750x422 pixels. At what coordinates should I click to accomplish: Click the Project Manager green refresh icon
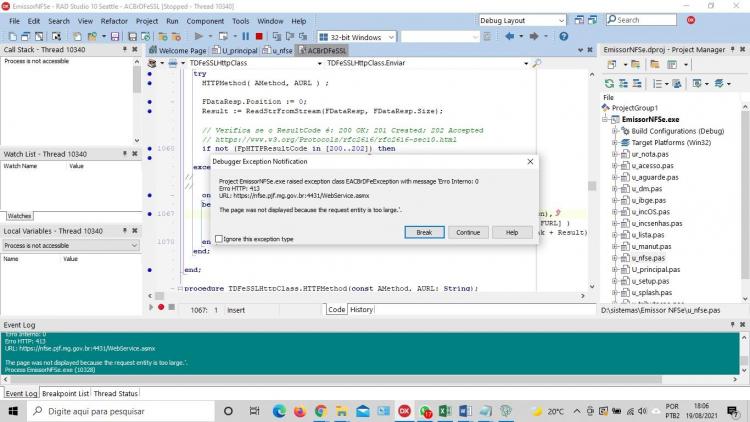pyautogui.click(x=609, y=84)
